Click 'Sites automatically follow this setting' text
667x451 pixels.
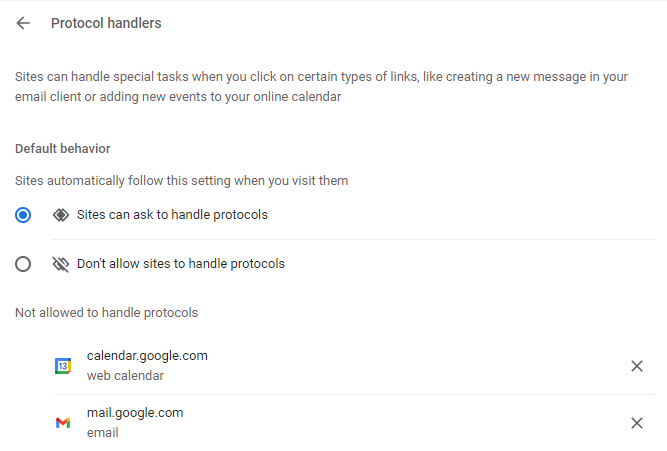pyautogui.click(x=181, y=181)
